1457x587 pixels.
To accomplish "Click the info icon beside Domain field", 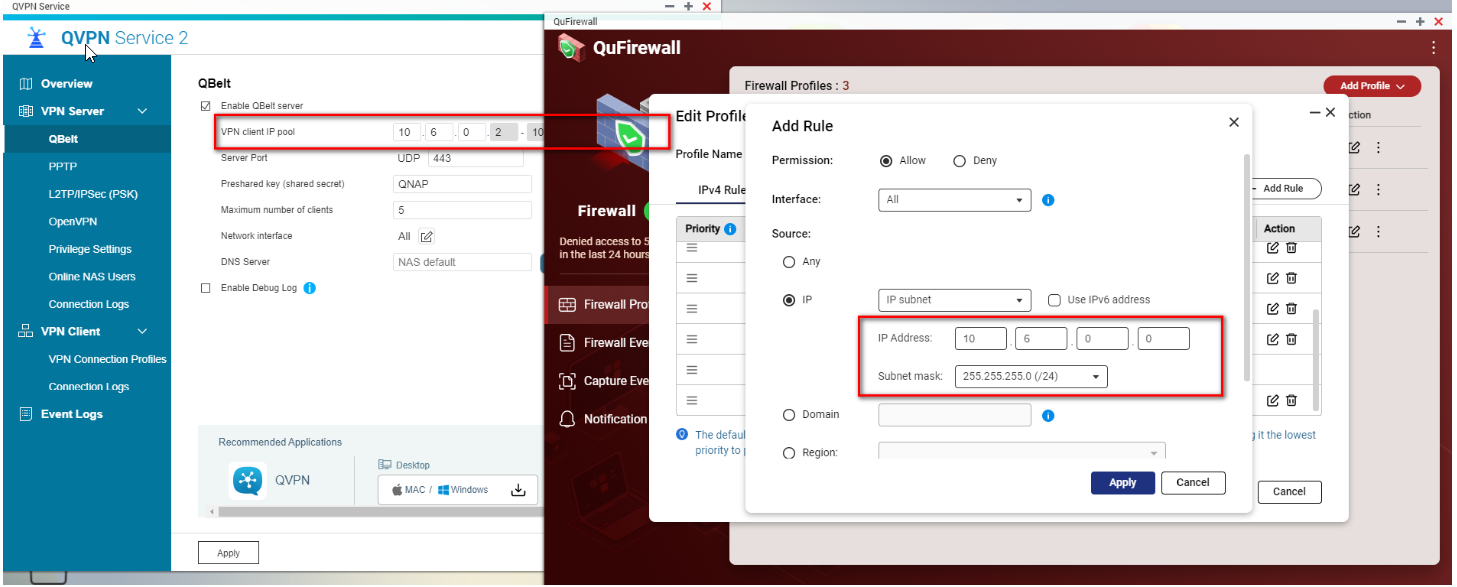I will pos(1048,415).
